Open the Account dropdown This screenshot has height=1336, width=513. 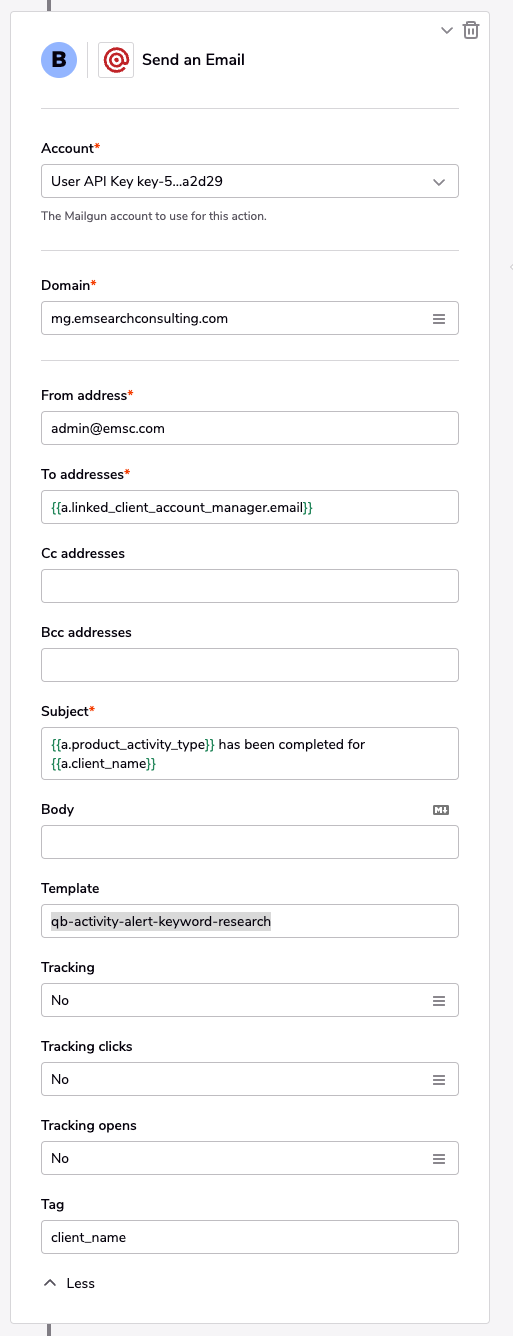click(x=250, y=182)
